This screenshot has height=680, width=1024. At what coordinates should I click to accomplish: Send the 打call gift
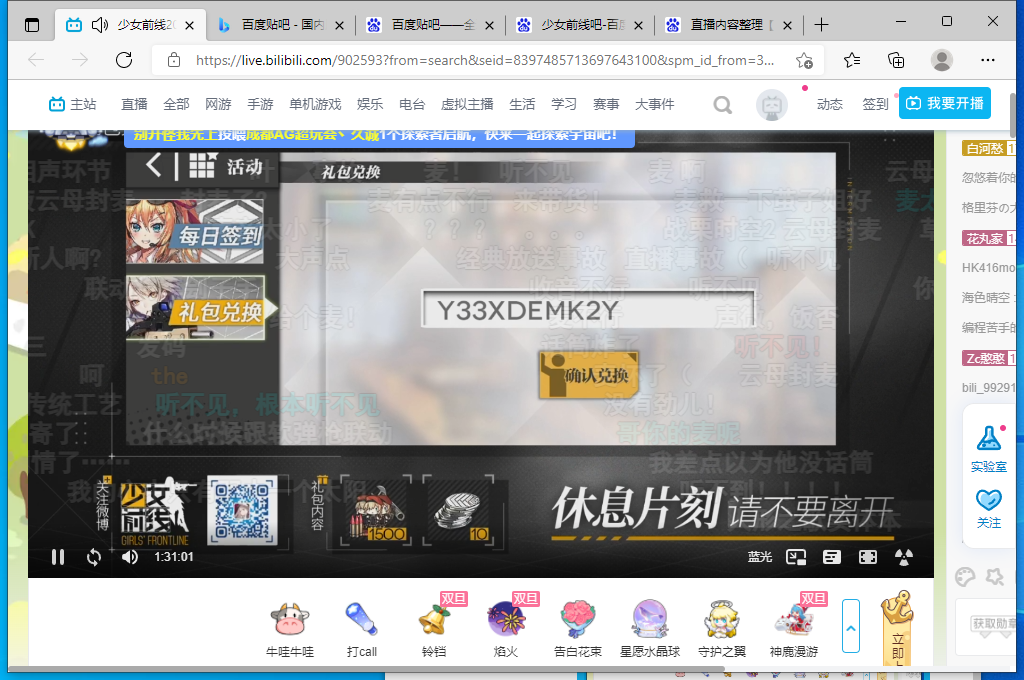(x=362, y=629)
